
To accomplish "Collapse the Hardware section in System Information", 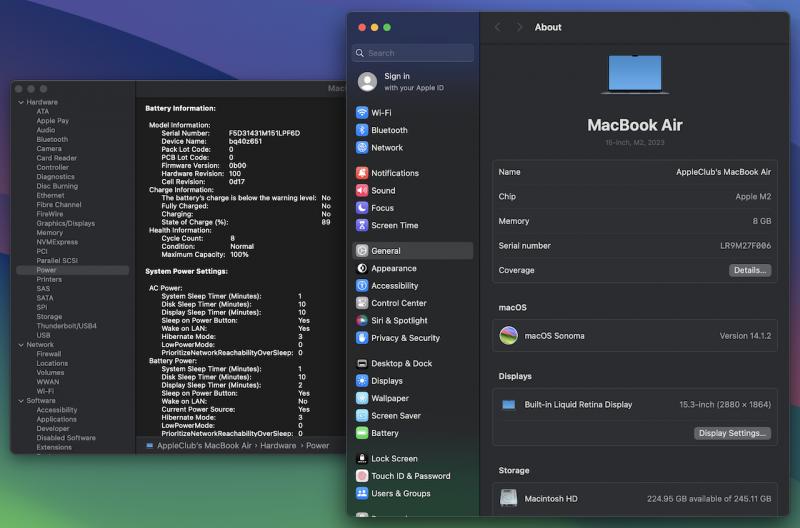I will [21, 102].
